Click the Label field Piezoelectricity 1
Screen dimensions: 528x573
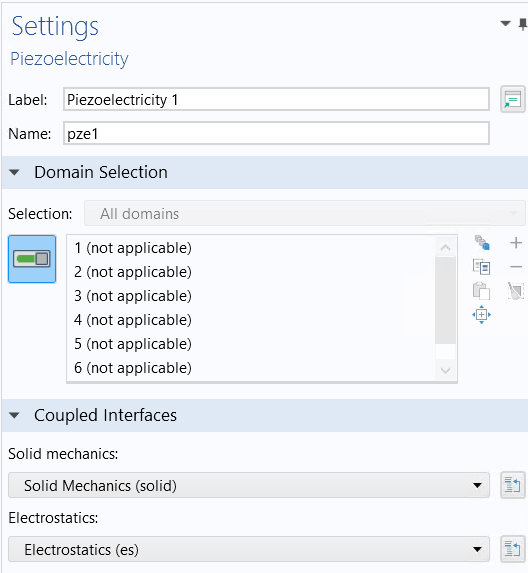click(x=276, y=99)
